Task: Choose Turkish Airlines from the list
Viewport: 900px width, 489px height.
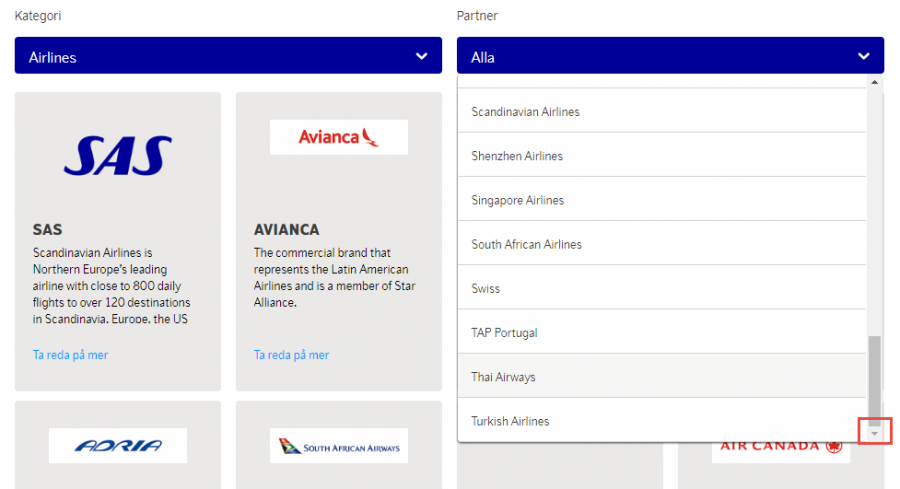Action: pyautogui.click(x=510, y=421)
